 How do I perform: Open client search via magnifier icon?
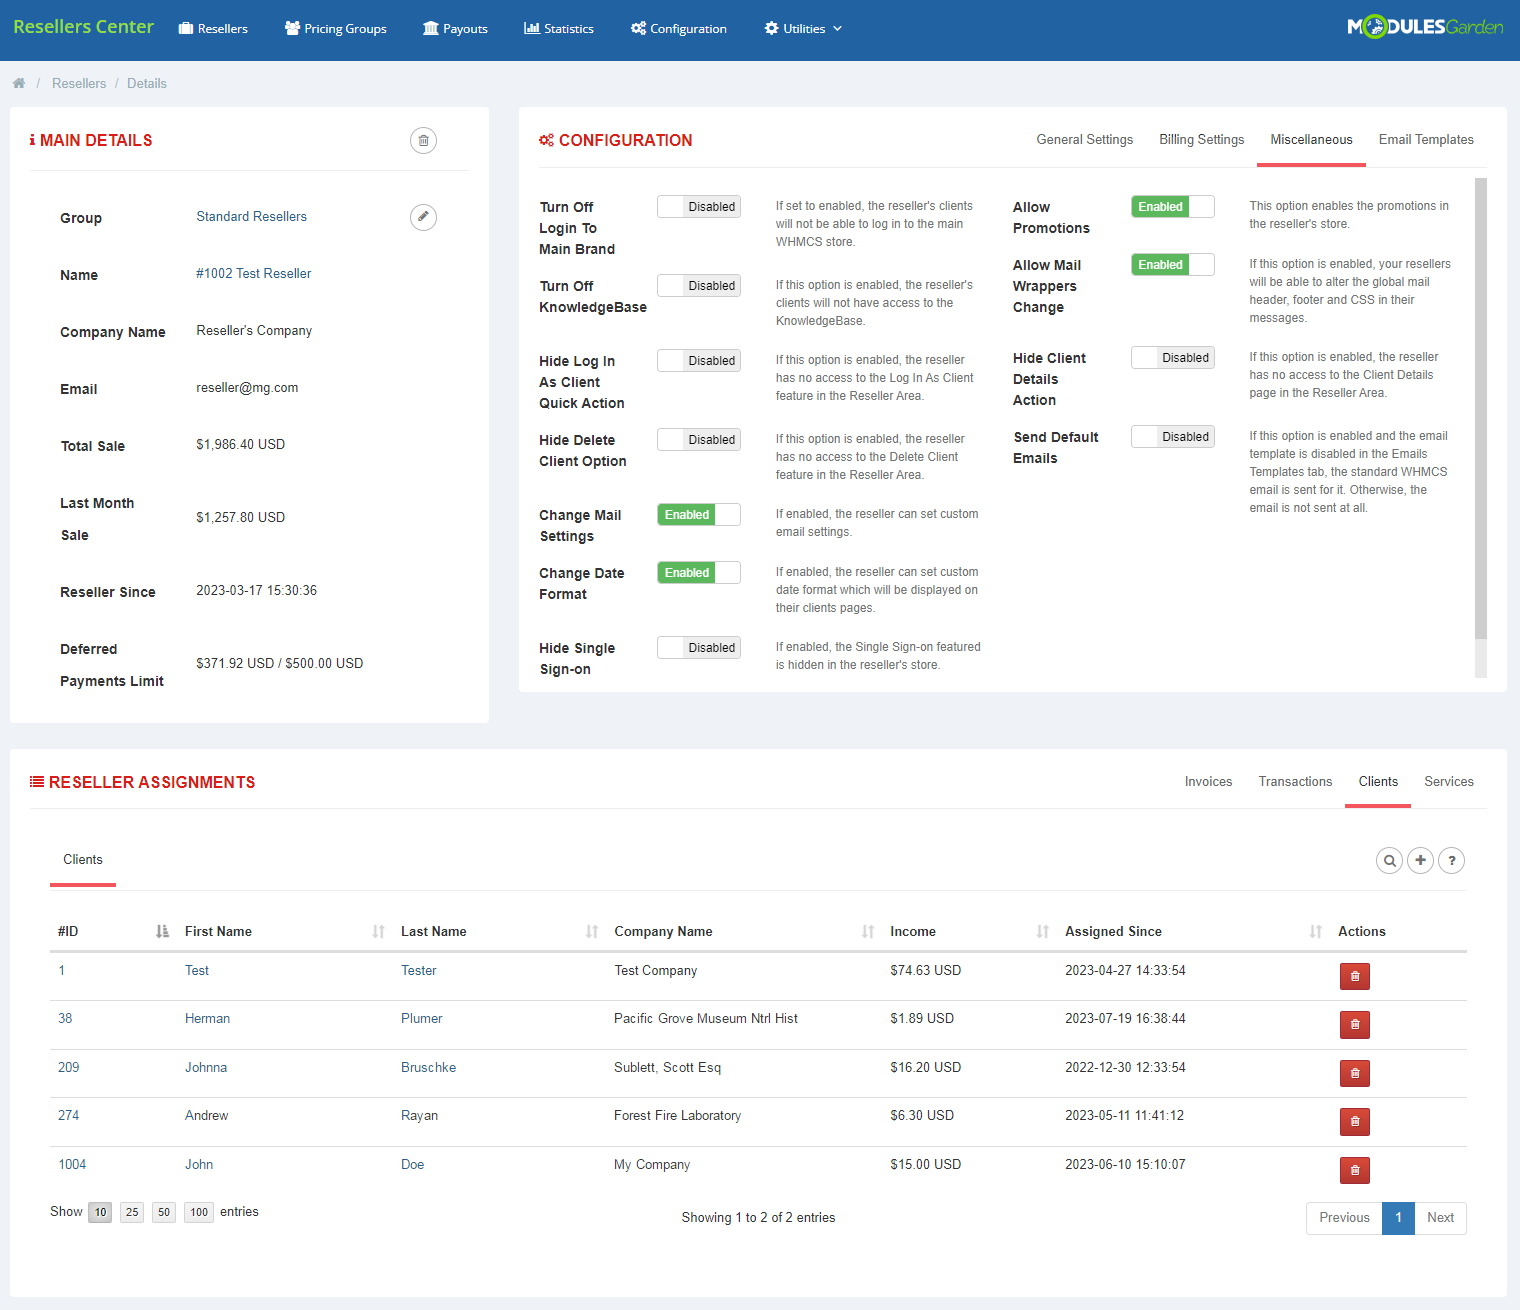coord(1389,860)
